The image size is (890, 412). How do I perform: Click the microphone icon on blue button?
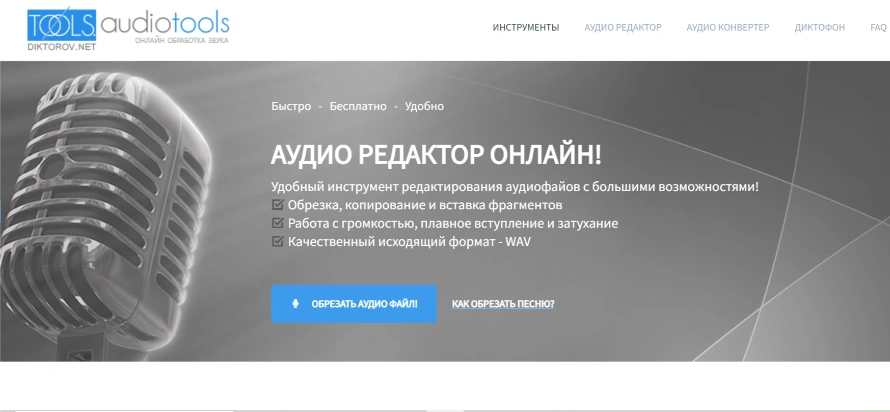(x=295, y=304)
